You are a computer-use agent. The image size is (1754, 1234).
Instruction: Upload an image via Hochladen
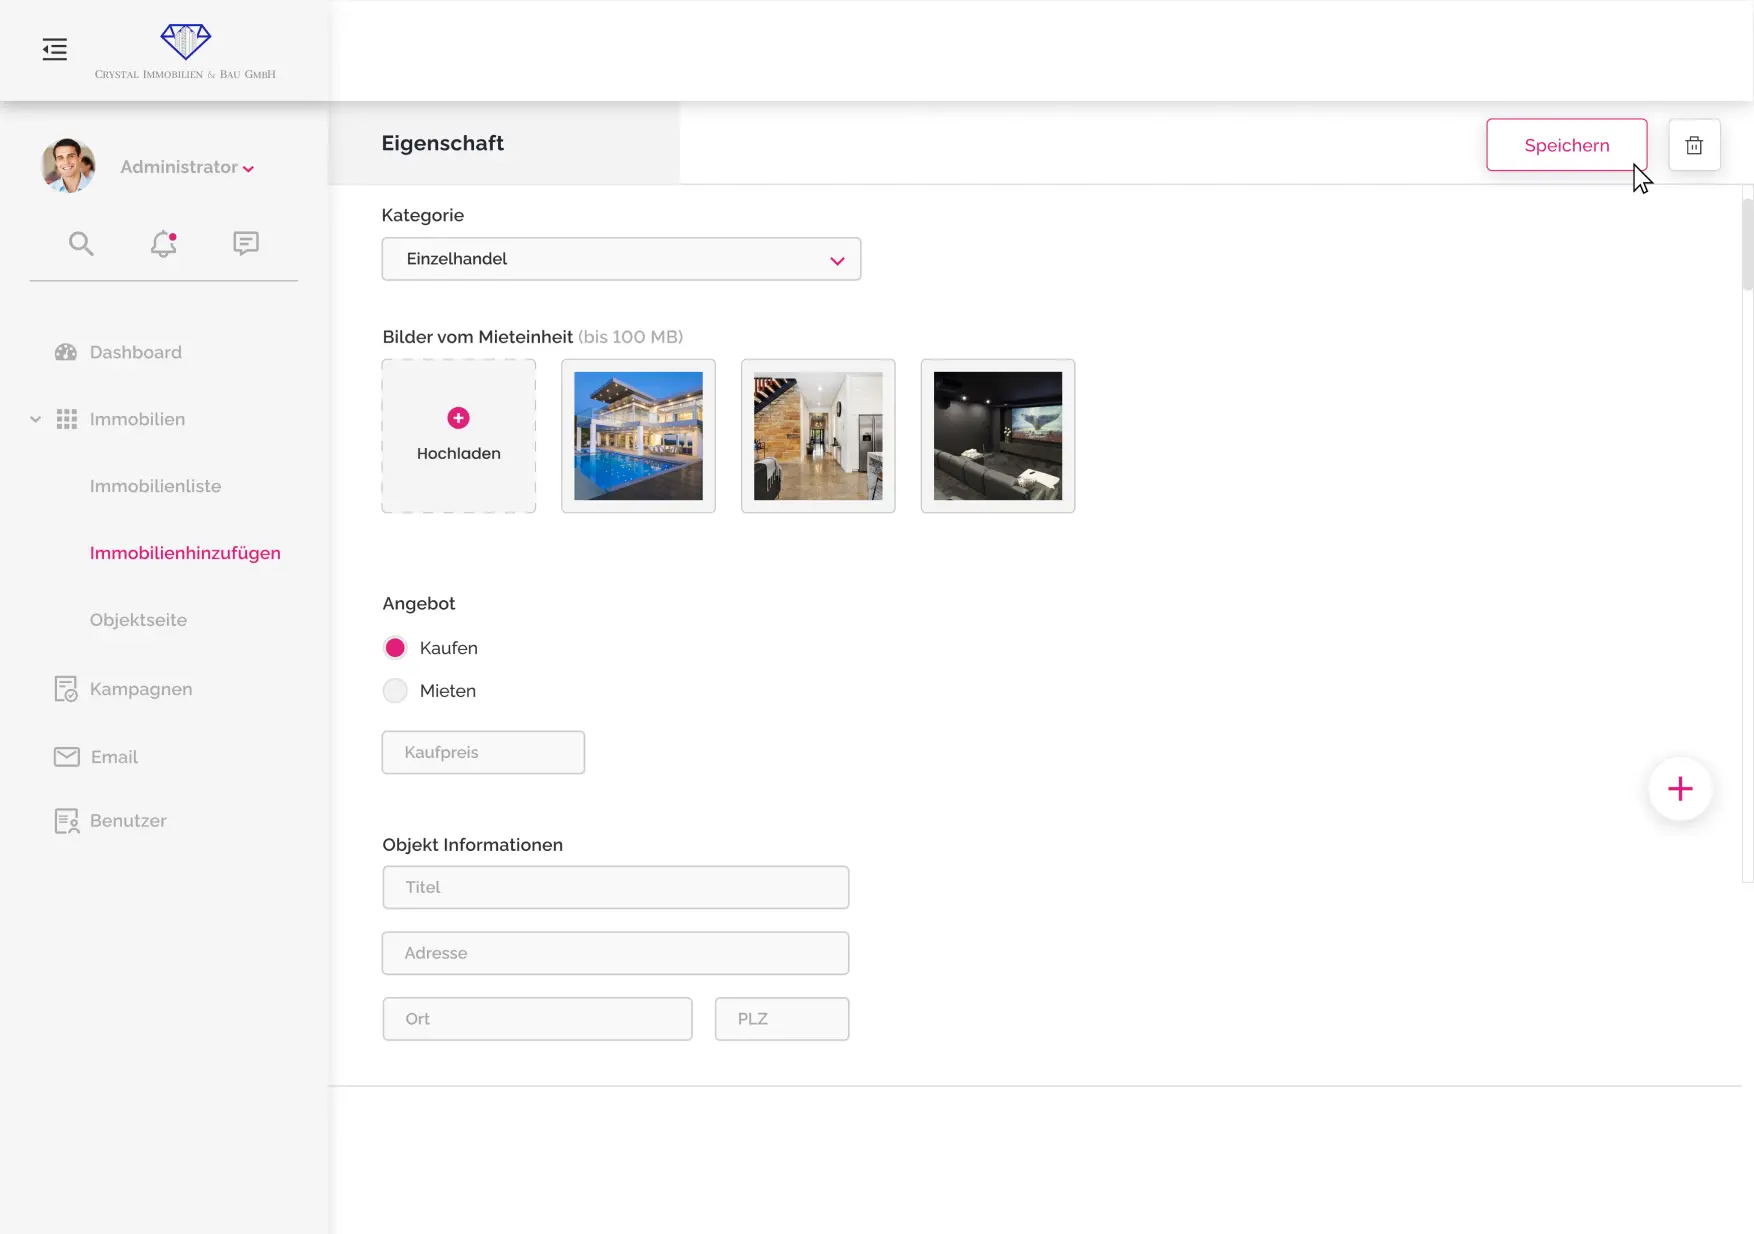458,436
